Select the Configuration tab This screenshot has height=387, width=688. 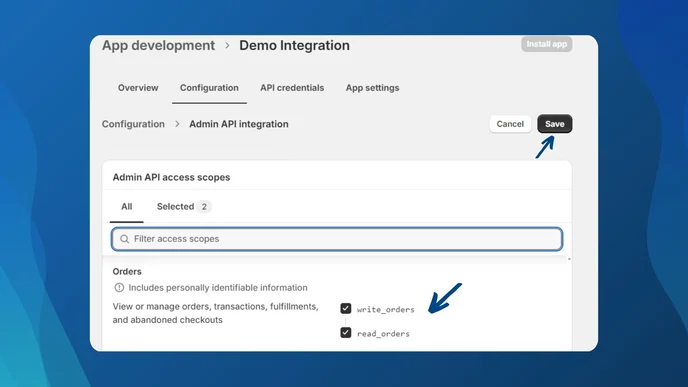tap(209, 88)
